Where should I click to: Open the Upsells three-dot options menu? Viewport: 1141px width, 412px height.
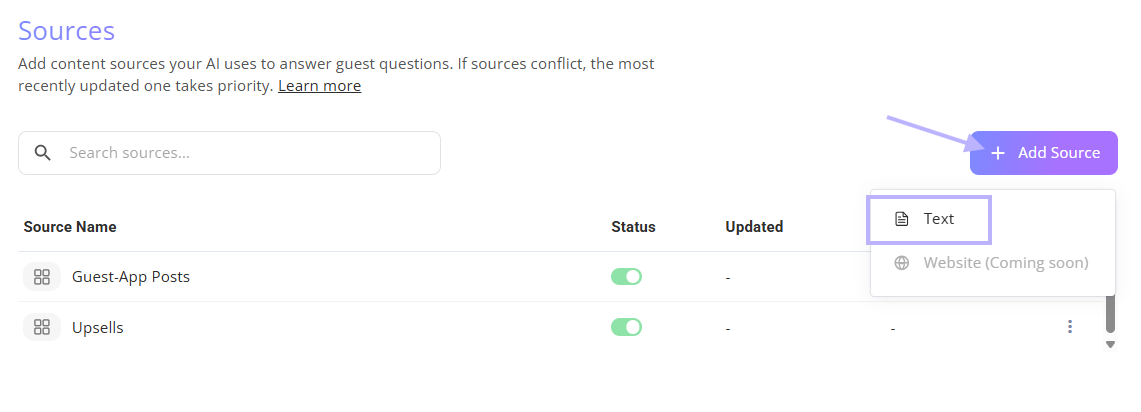click(1070, 327)
